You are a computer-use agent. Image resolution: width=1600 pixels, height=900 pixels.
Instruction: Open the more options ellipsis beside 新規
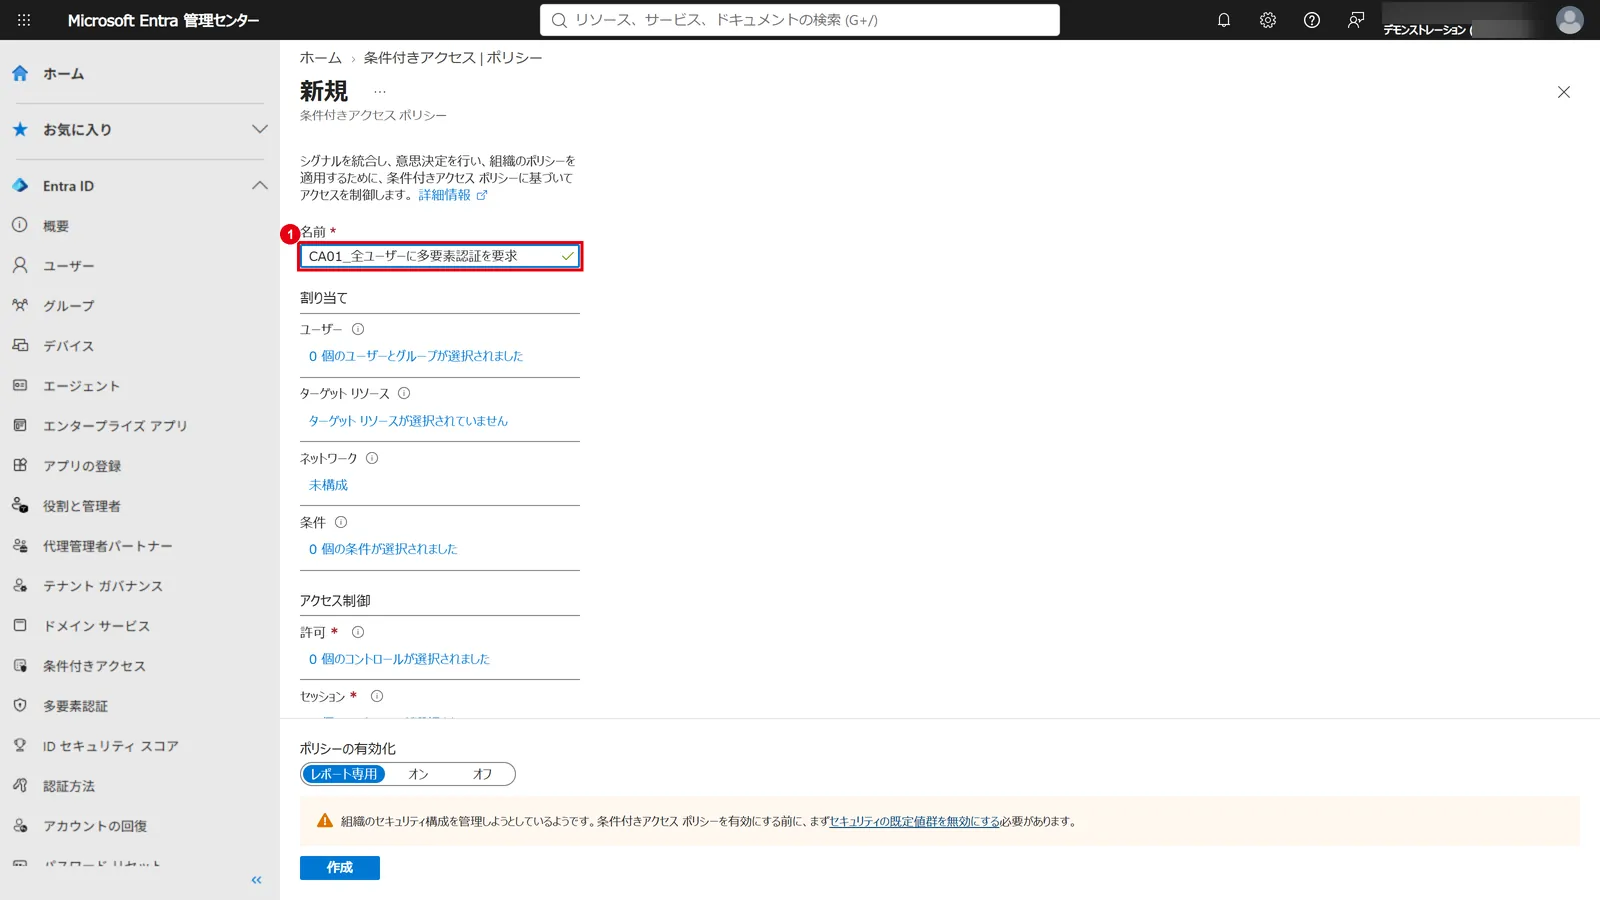(x=380, y=92)
